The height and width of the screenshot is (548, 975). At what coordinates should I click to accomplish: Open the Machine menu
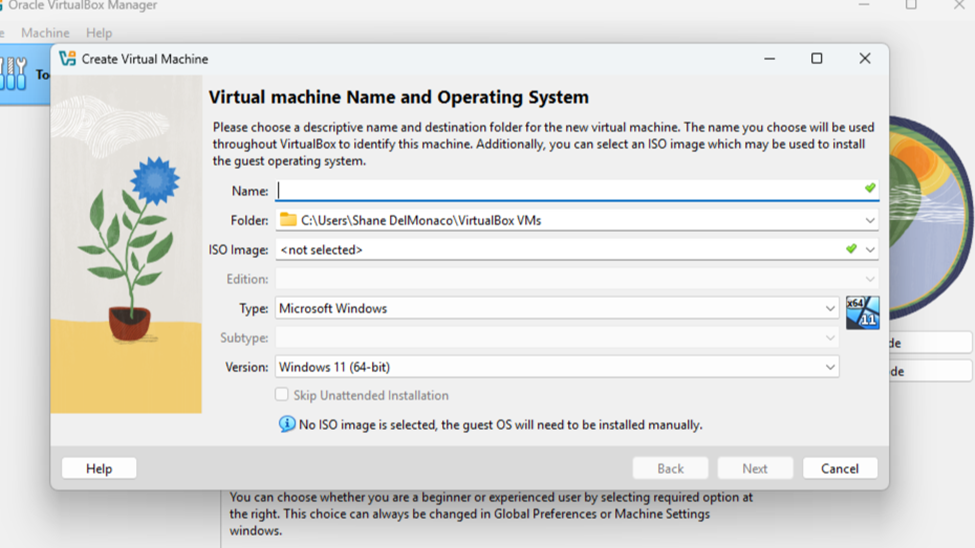(x=45, y=33)
